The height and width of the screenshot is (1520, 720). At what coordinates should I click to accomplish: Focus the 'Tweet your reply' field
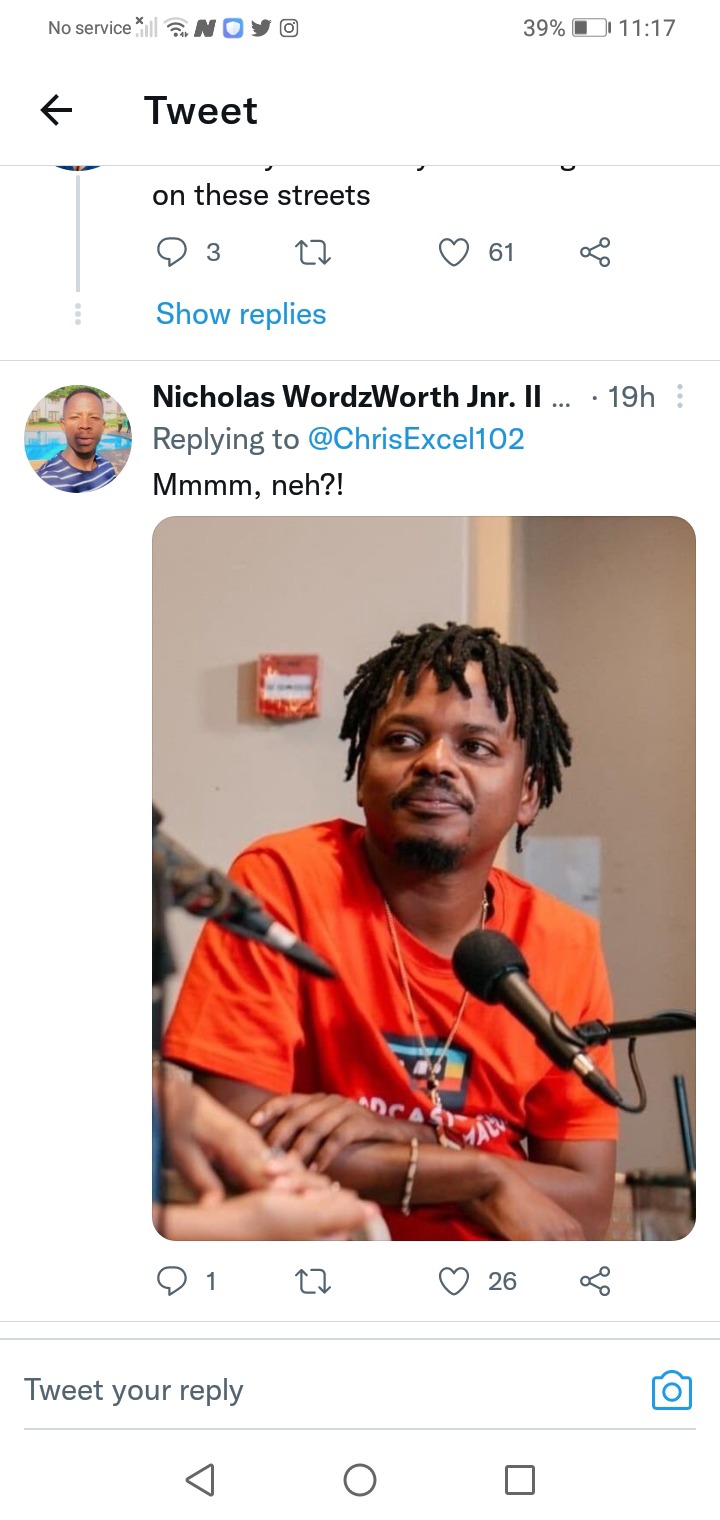(x=330, y=1390)
